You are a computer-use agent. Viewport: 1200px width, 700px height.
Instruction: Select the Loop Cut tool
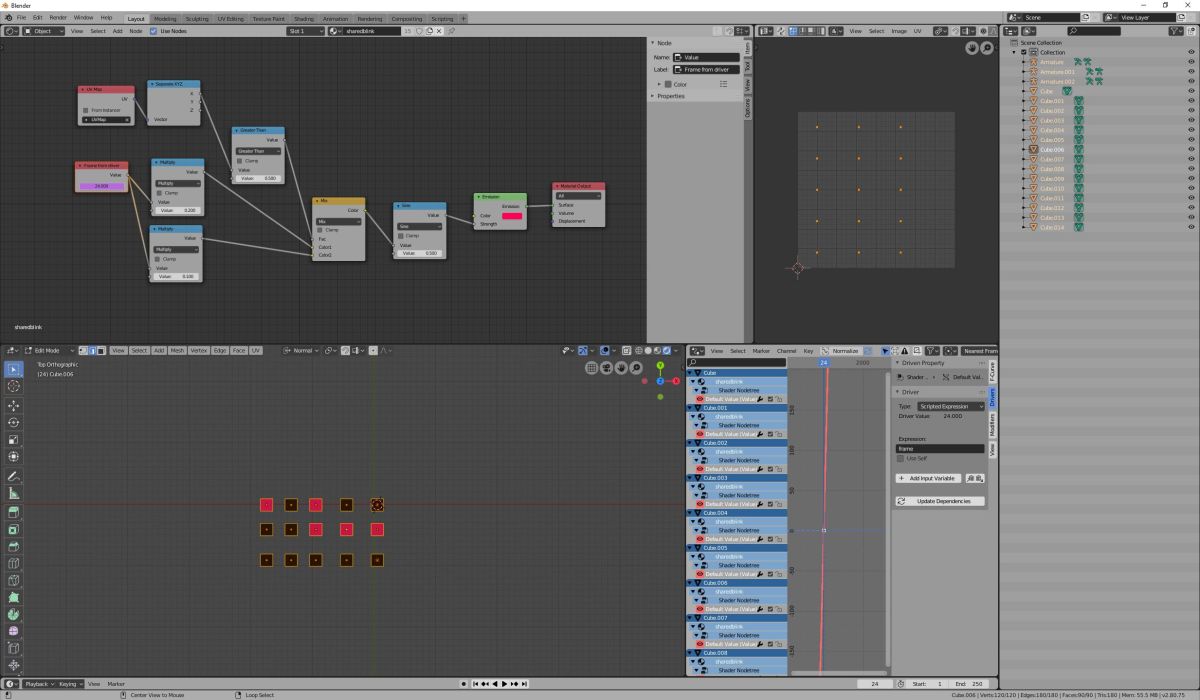point(14,563)
